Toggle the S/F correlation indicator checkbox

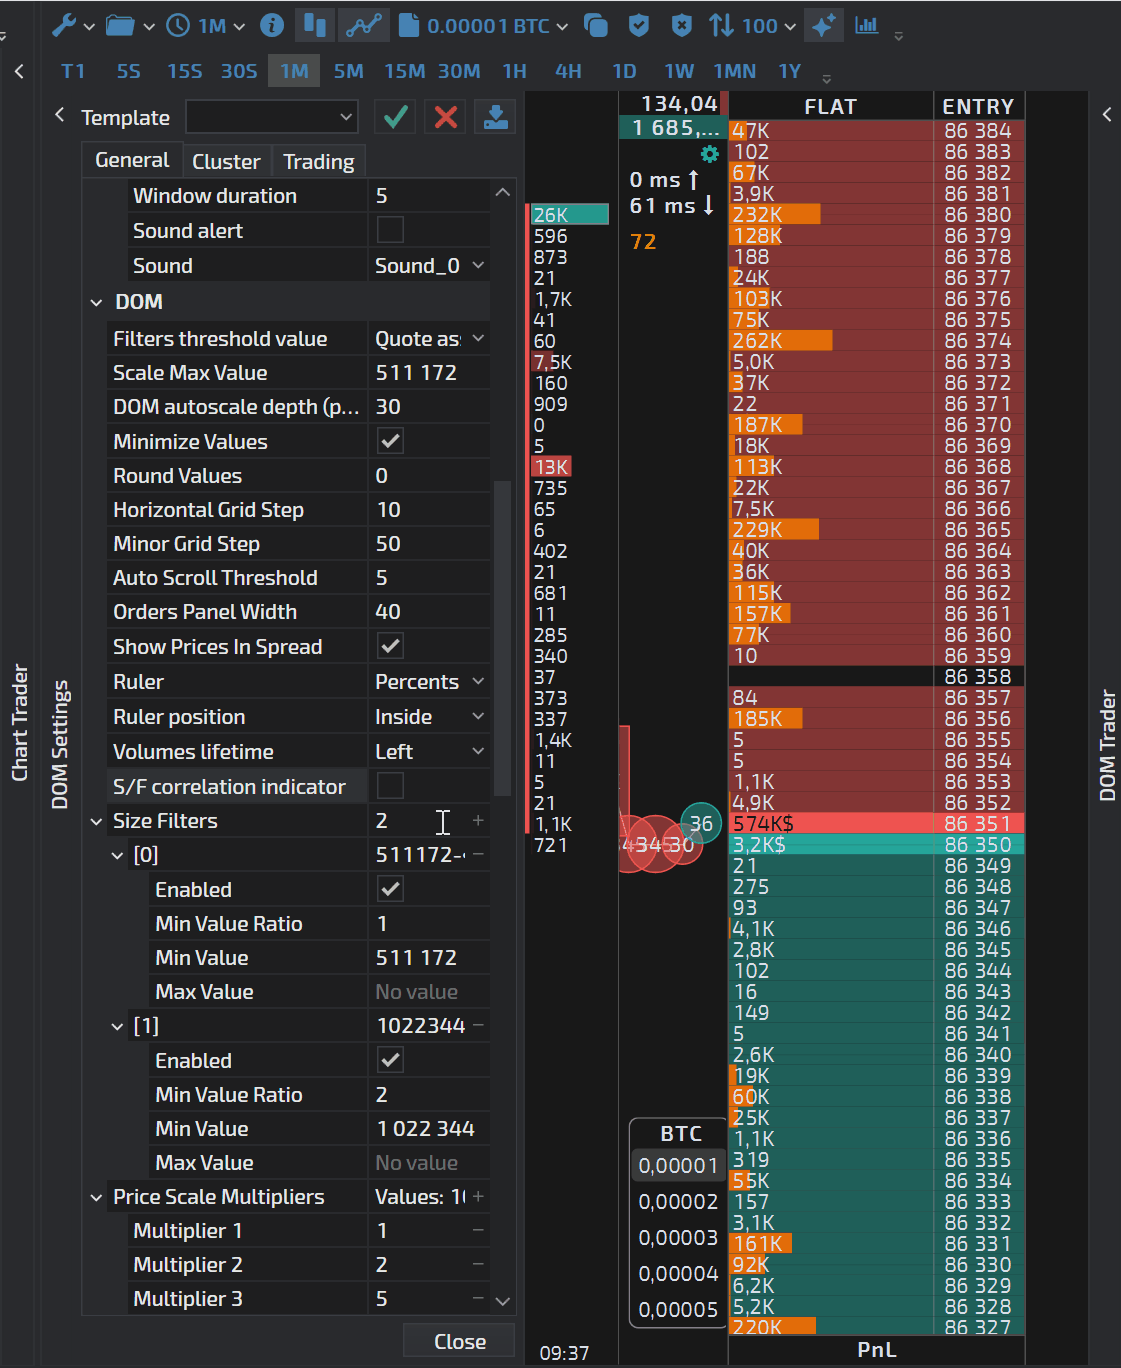pos(390,786)
